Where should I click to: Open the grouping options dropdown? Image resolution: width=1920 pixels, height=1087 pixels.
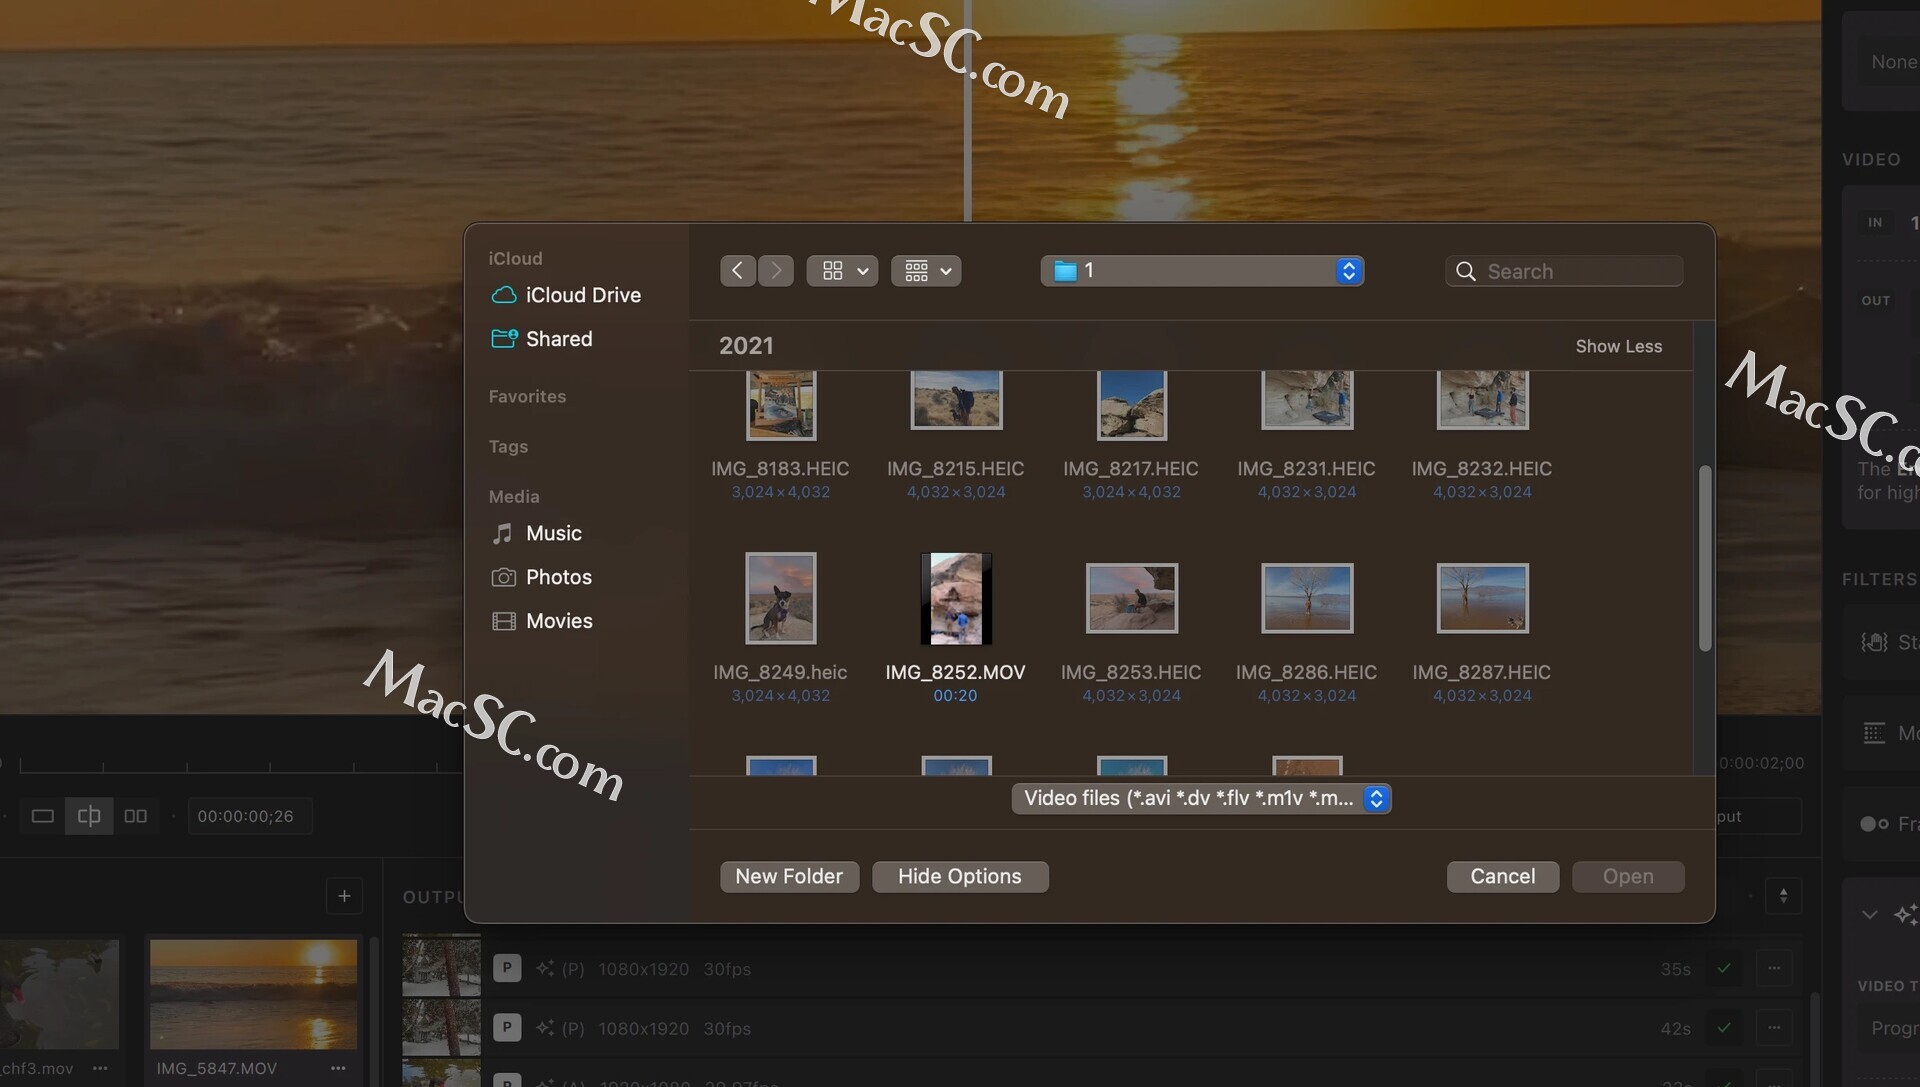point(926,271)
